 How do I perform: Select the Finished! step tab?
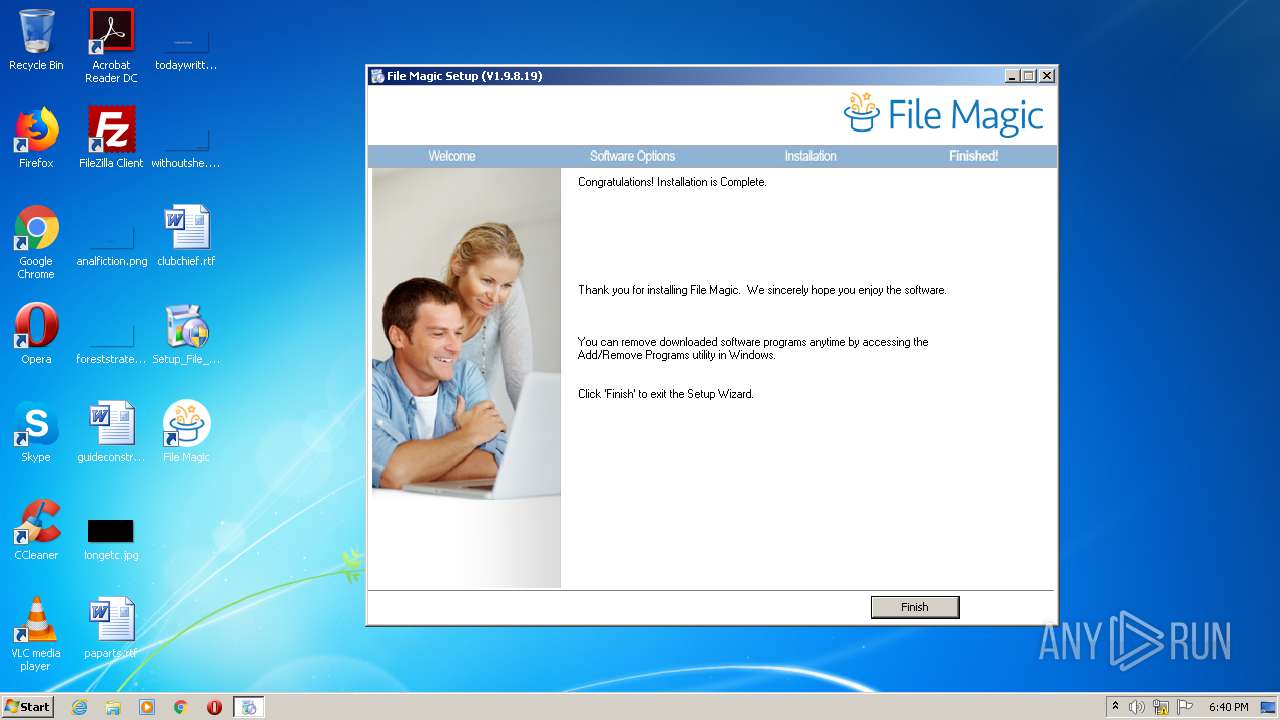(x=973, y=156)
